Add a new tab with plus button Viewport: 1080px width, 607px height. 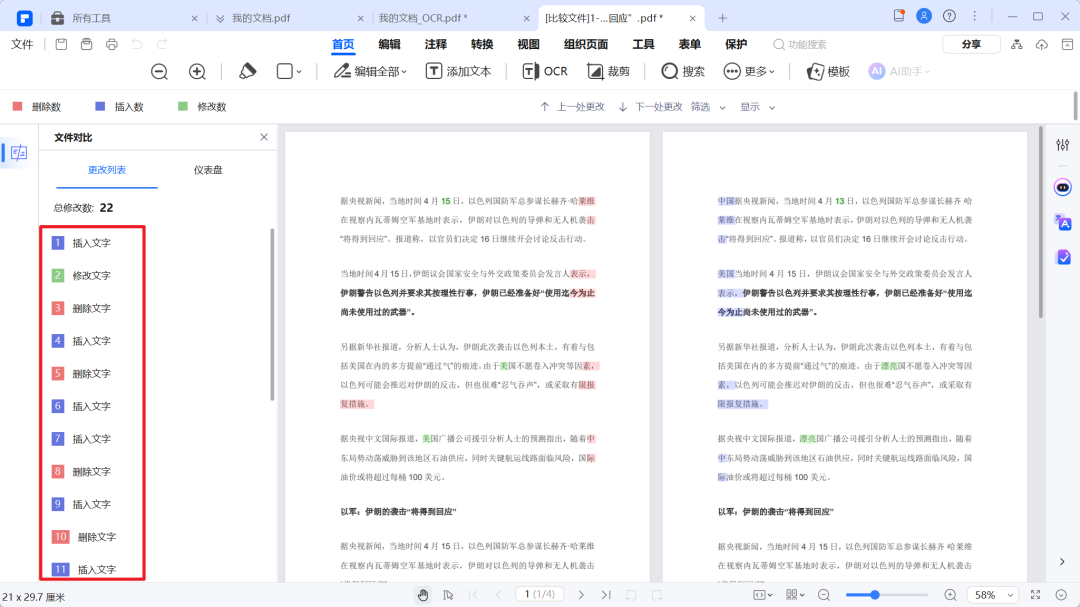(722, 18)
